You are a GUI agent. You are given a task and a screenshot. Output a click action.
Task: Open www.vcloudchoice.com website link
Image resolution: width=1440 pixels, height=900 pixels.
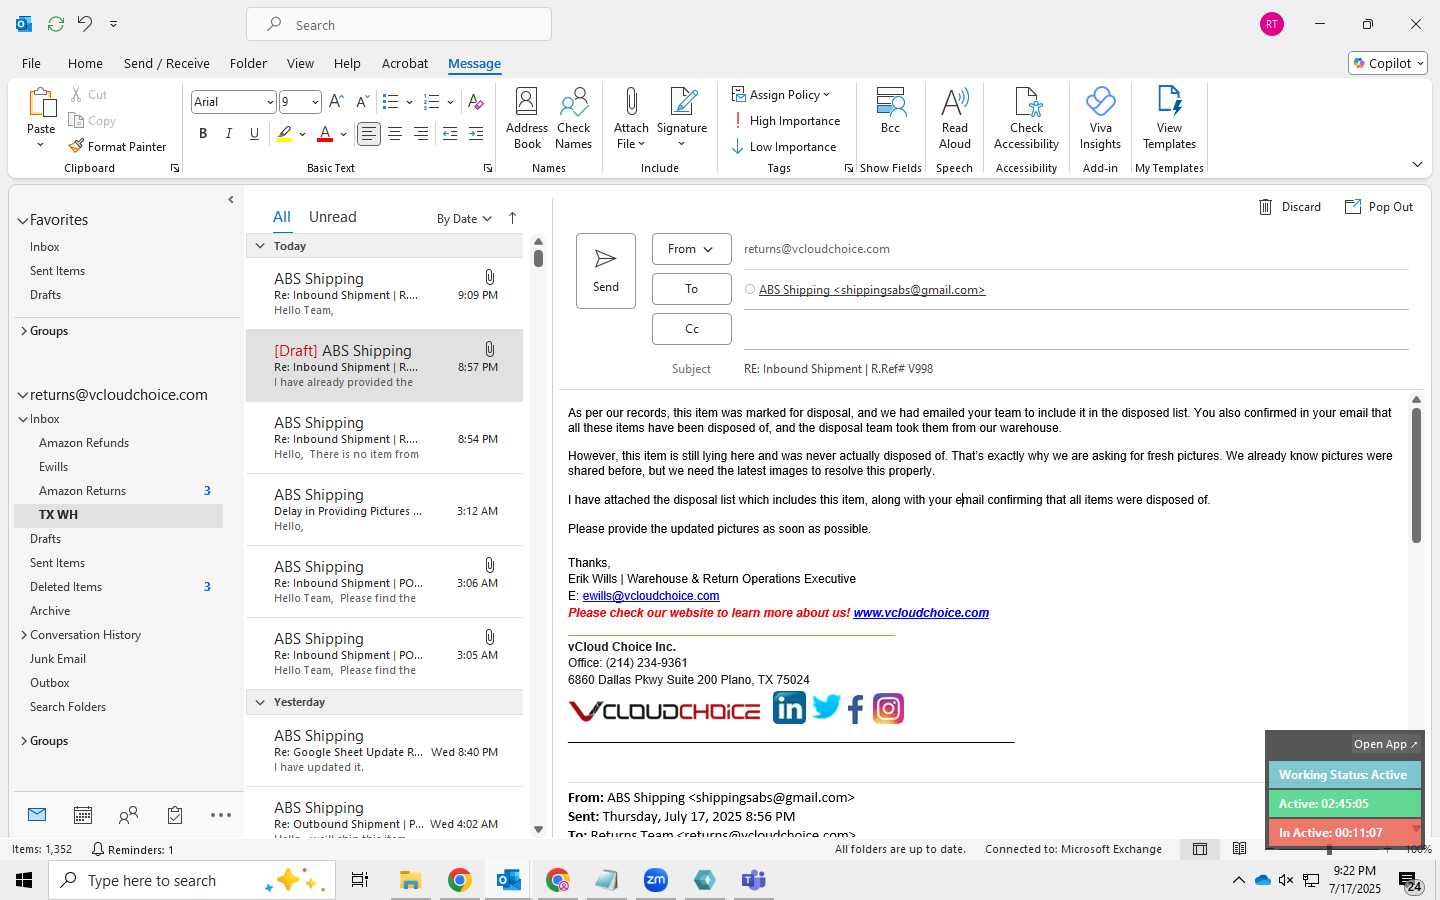coord(921,613)
